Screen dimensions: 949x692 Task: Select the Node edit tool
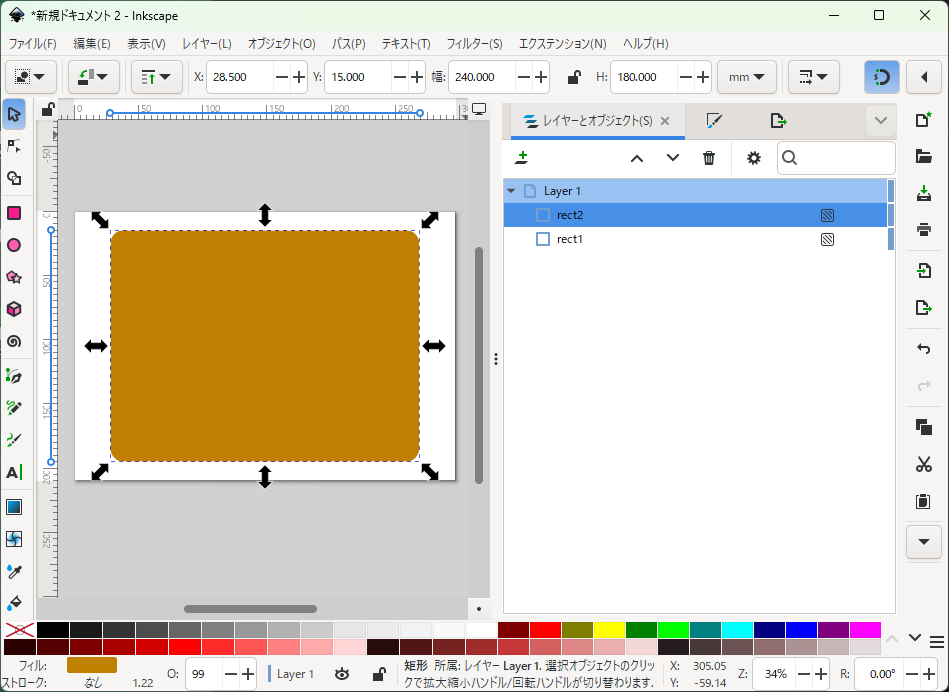pos(14,146)
